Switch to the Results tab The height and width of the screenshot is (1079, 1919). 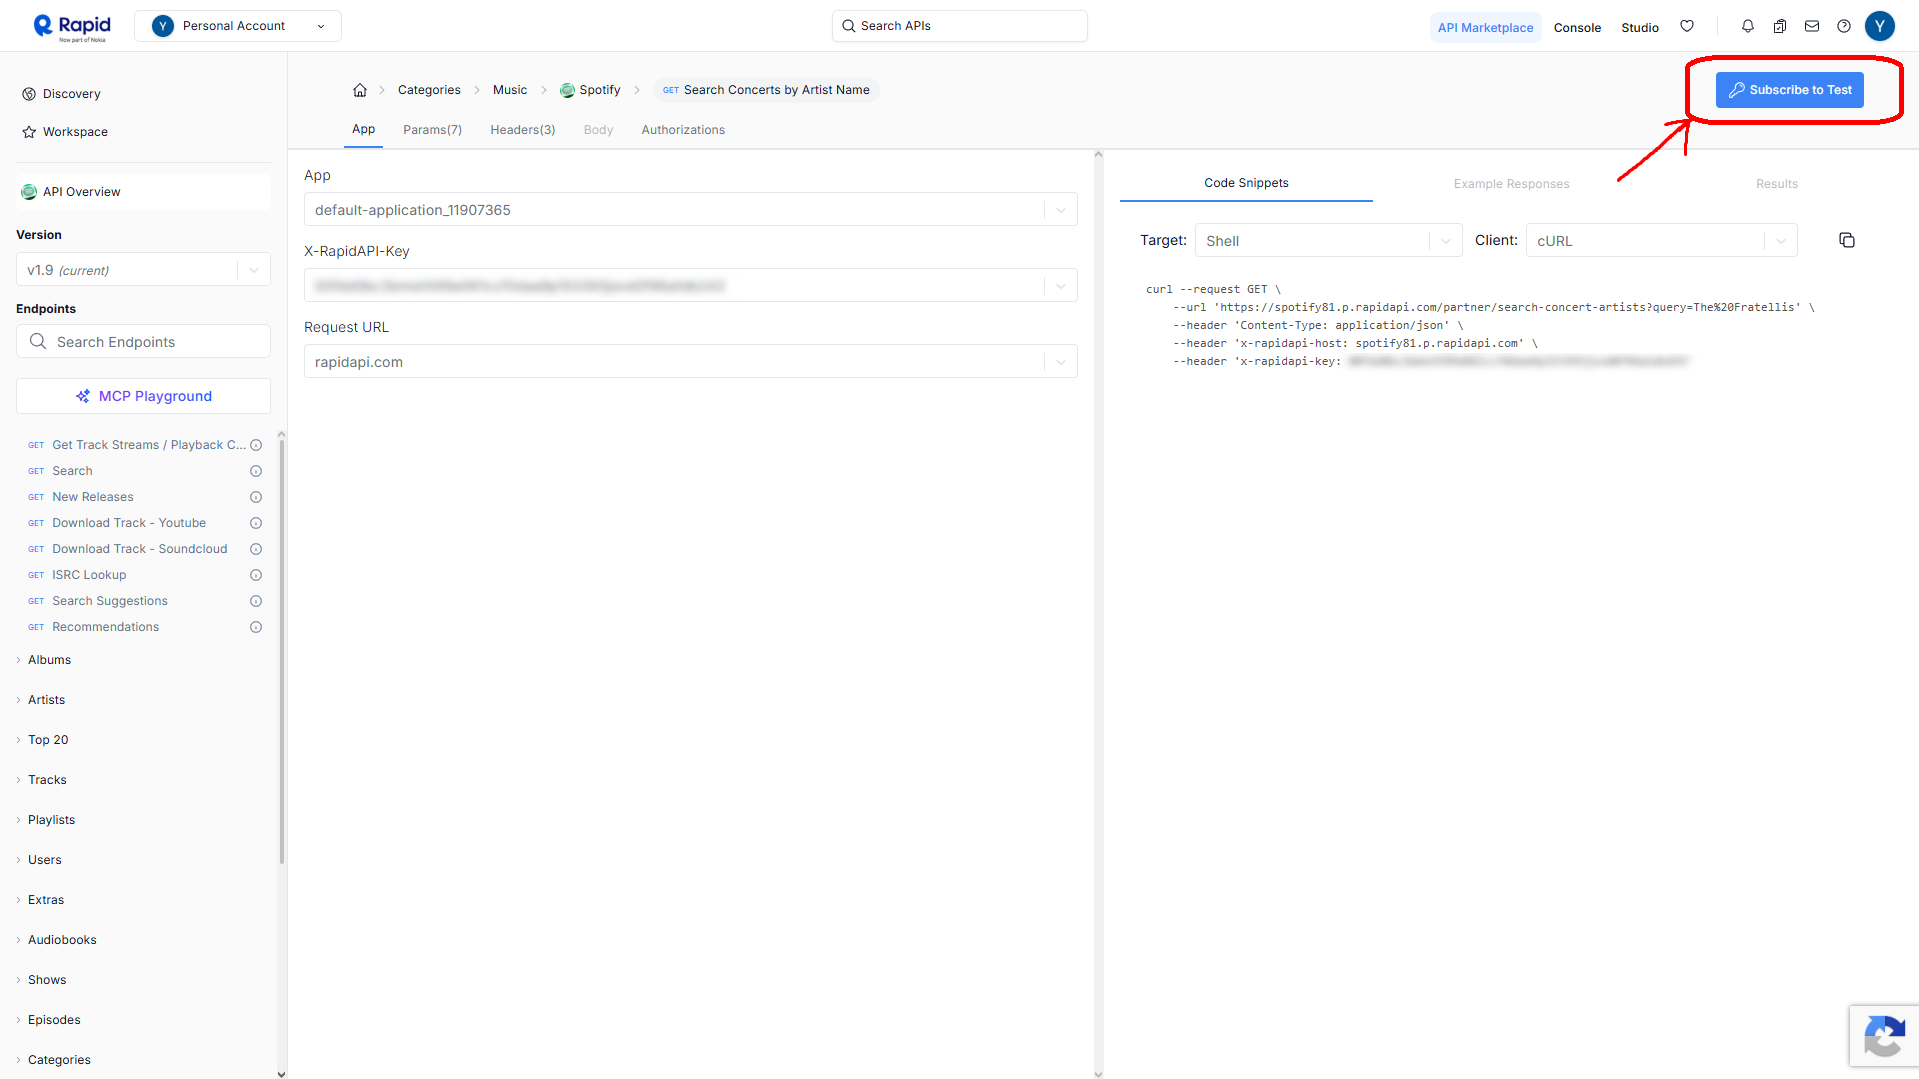(x=1776, y=184)
